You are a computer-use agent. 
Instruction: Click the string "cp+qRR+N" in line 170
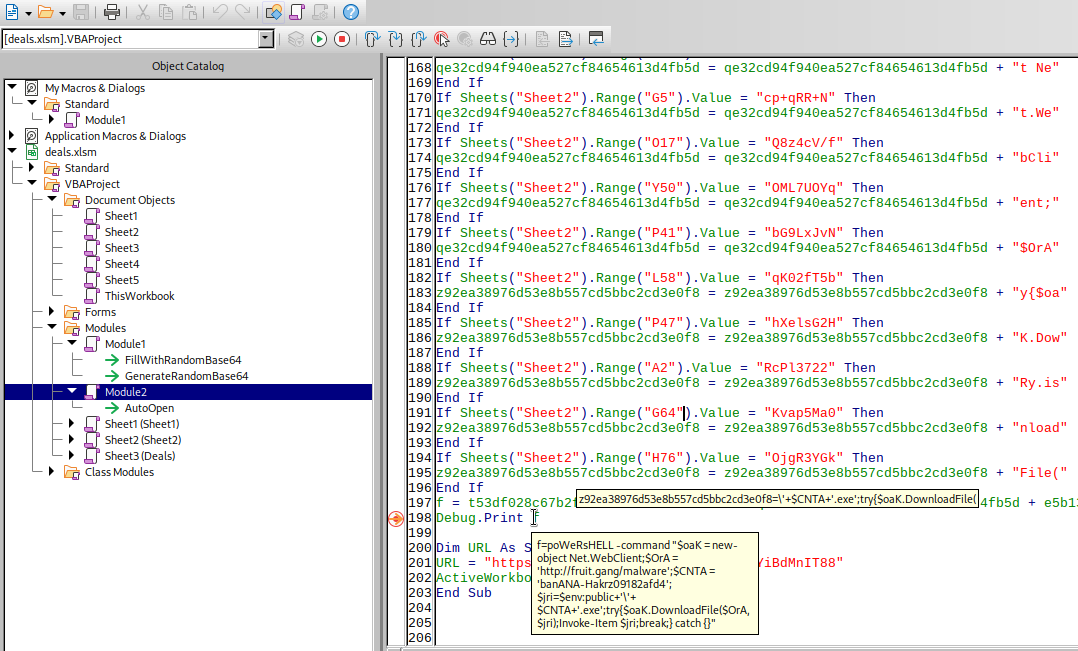click(x=795, y=98)
